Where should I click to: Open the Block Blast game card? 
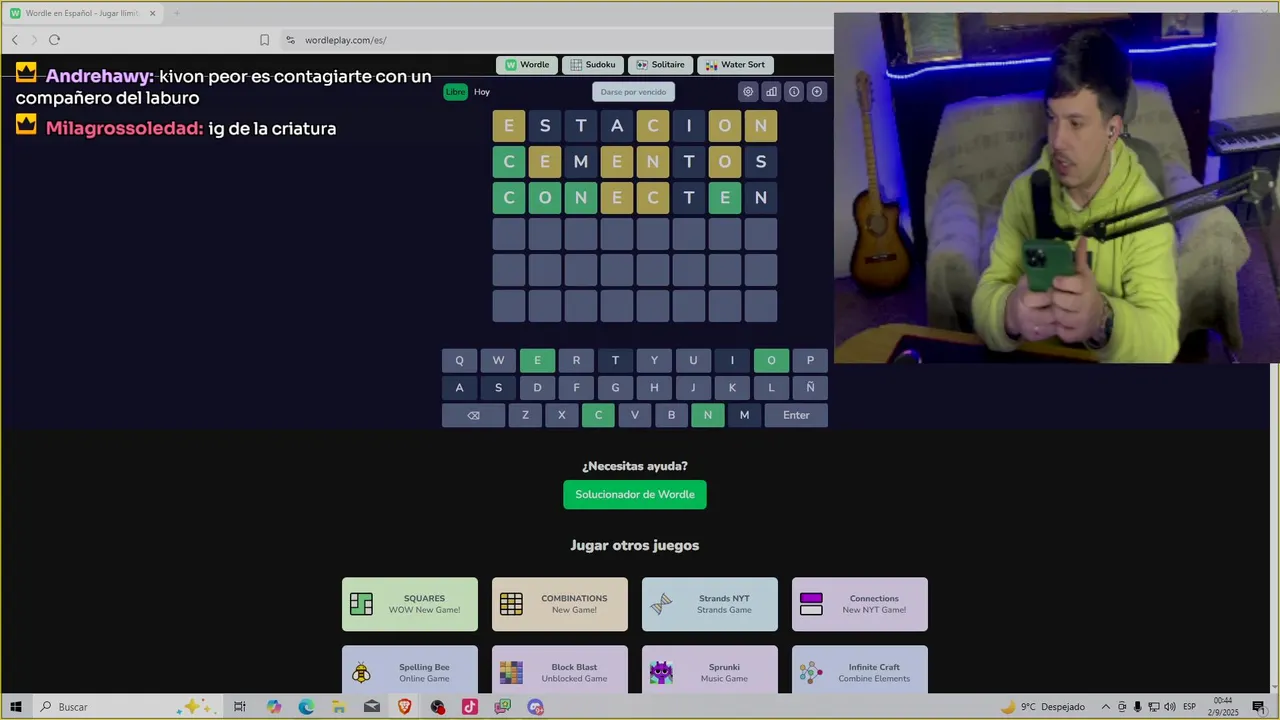point(560,670)
